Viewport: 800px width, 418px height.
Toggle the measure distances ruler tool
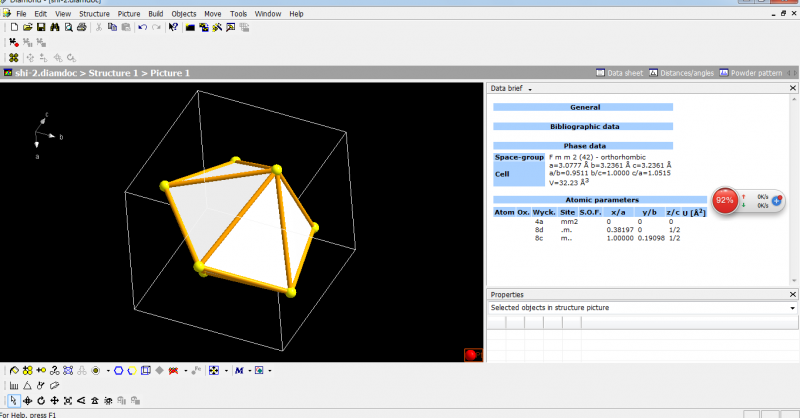14,385
